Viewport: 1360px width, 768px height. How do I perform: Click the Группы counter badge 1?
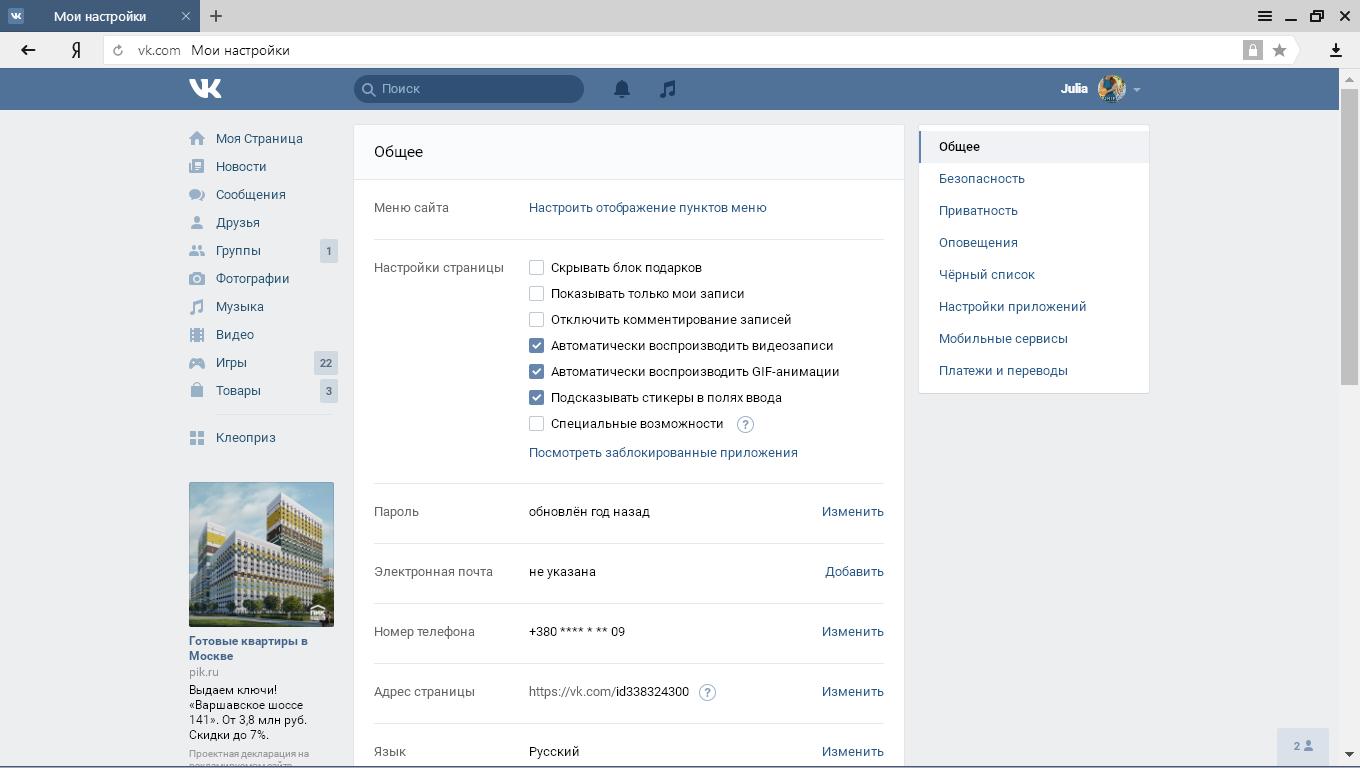pos(328,251)
